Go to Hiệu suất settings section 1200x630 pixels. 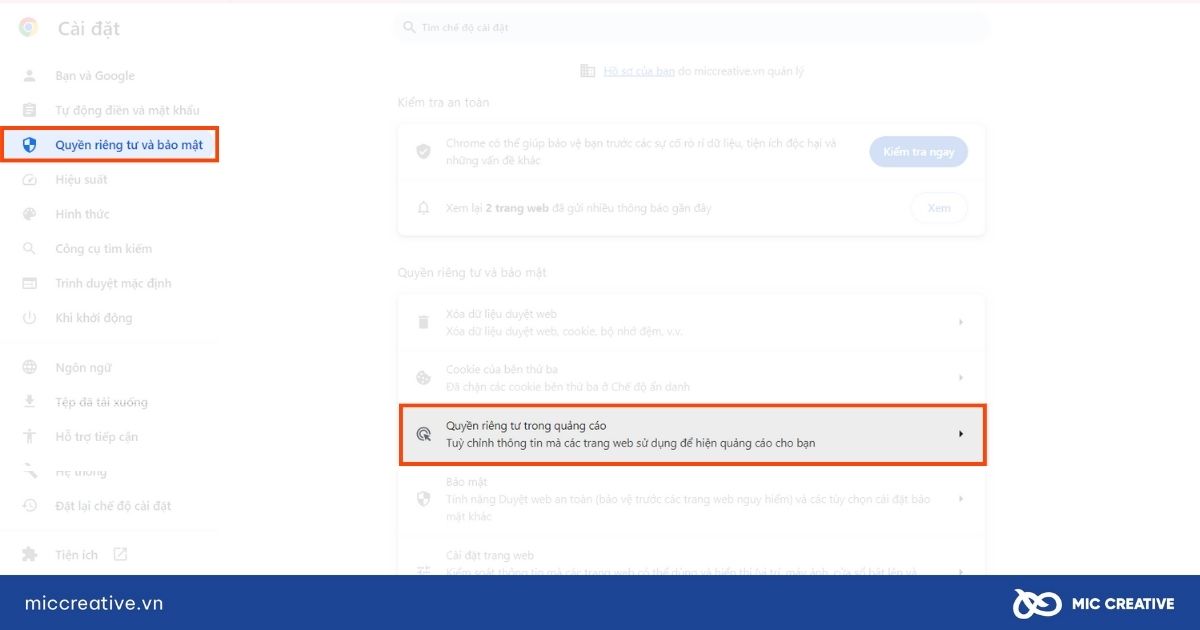click(81, 180)
